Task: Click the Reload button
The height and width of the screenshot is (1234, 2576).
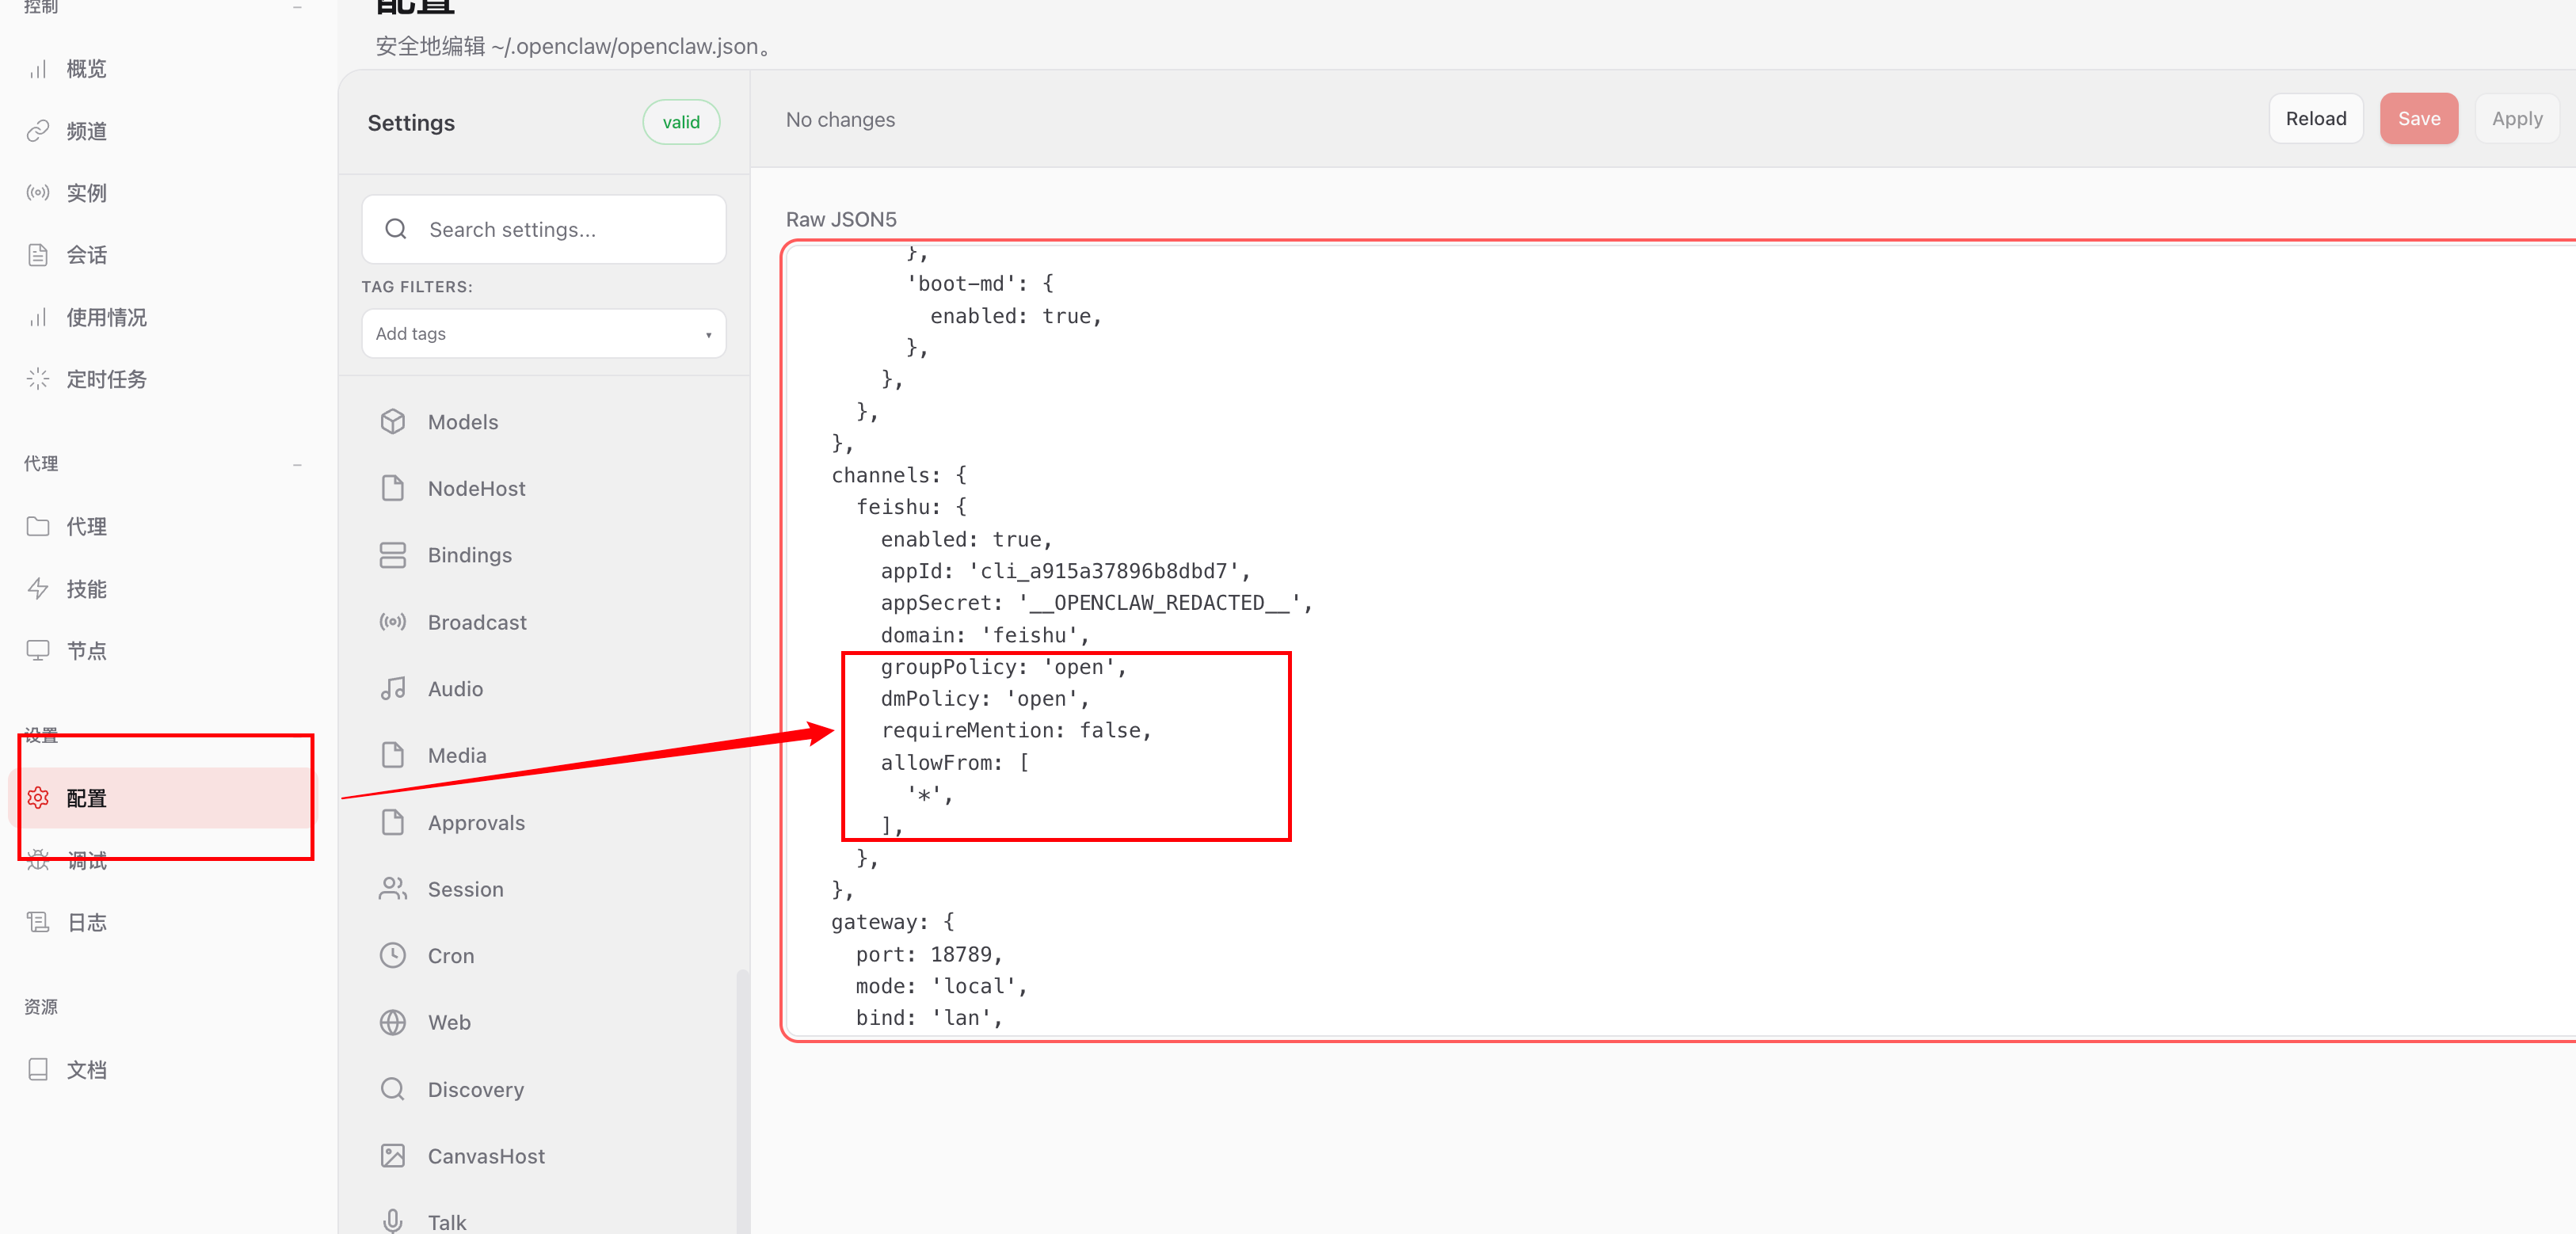Action: tap(2315, 119)
